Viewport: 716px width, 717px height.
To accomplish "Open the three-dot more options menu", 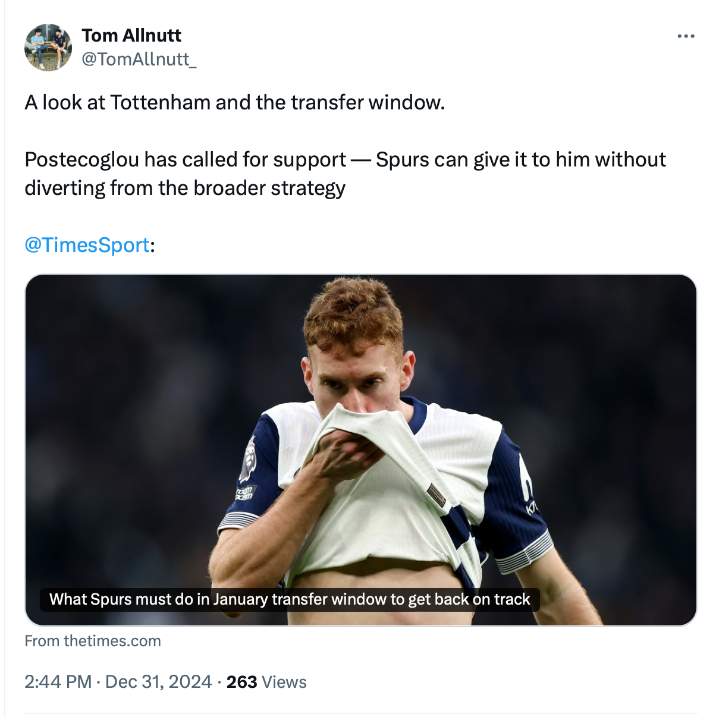I will 685,36.
